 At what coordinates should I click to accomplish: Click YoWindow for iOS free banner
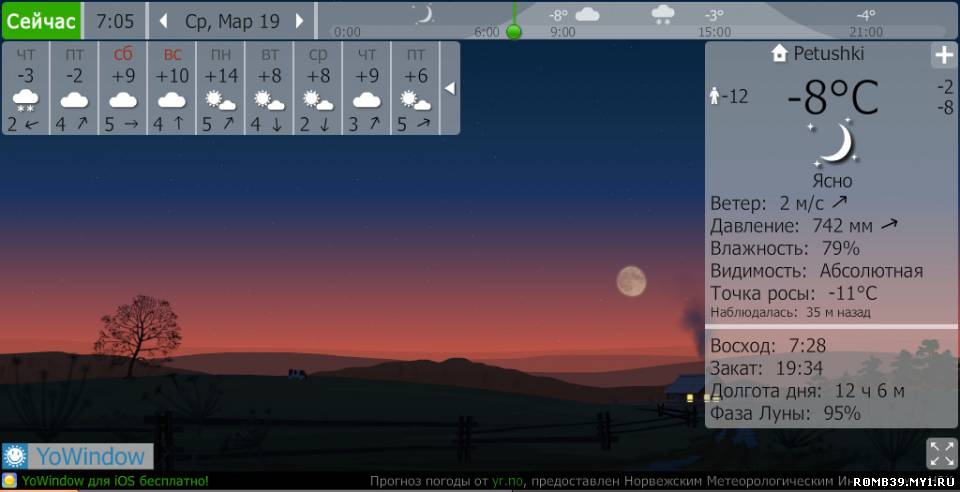click(x=114, y=481)
